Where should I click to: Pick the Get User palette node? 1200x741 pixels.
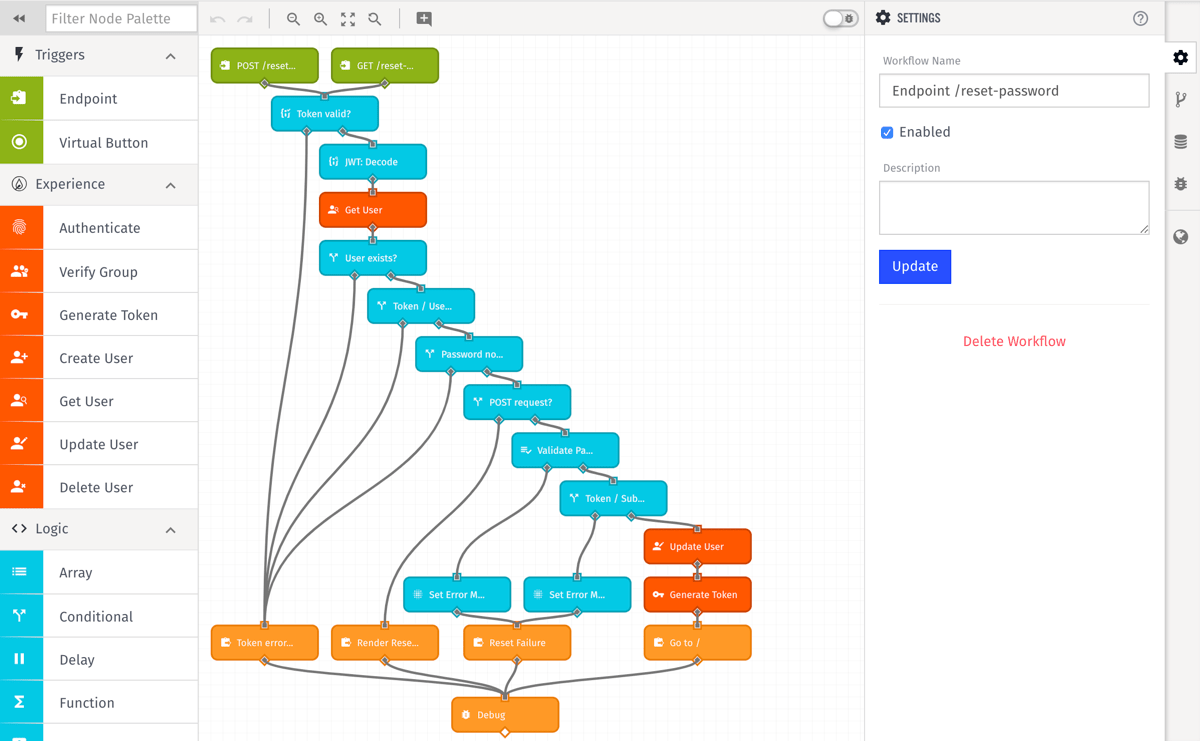tap(99, 400)
